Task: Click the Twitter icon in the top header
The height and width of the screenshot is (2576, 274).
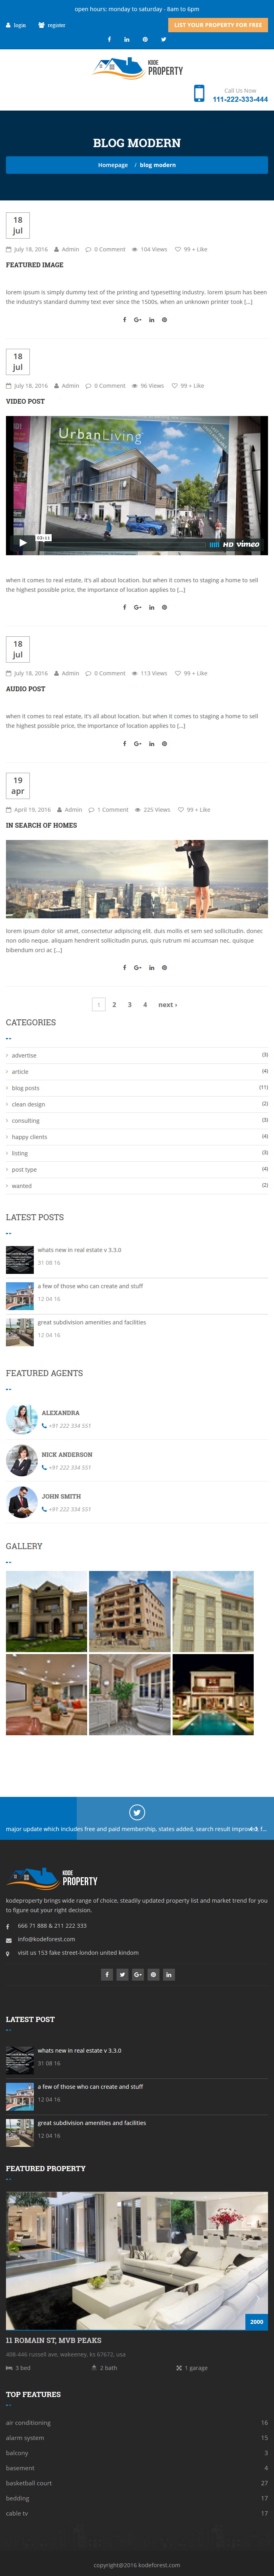Action: (164, 39)
